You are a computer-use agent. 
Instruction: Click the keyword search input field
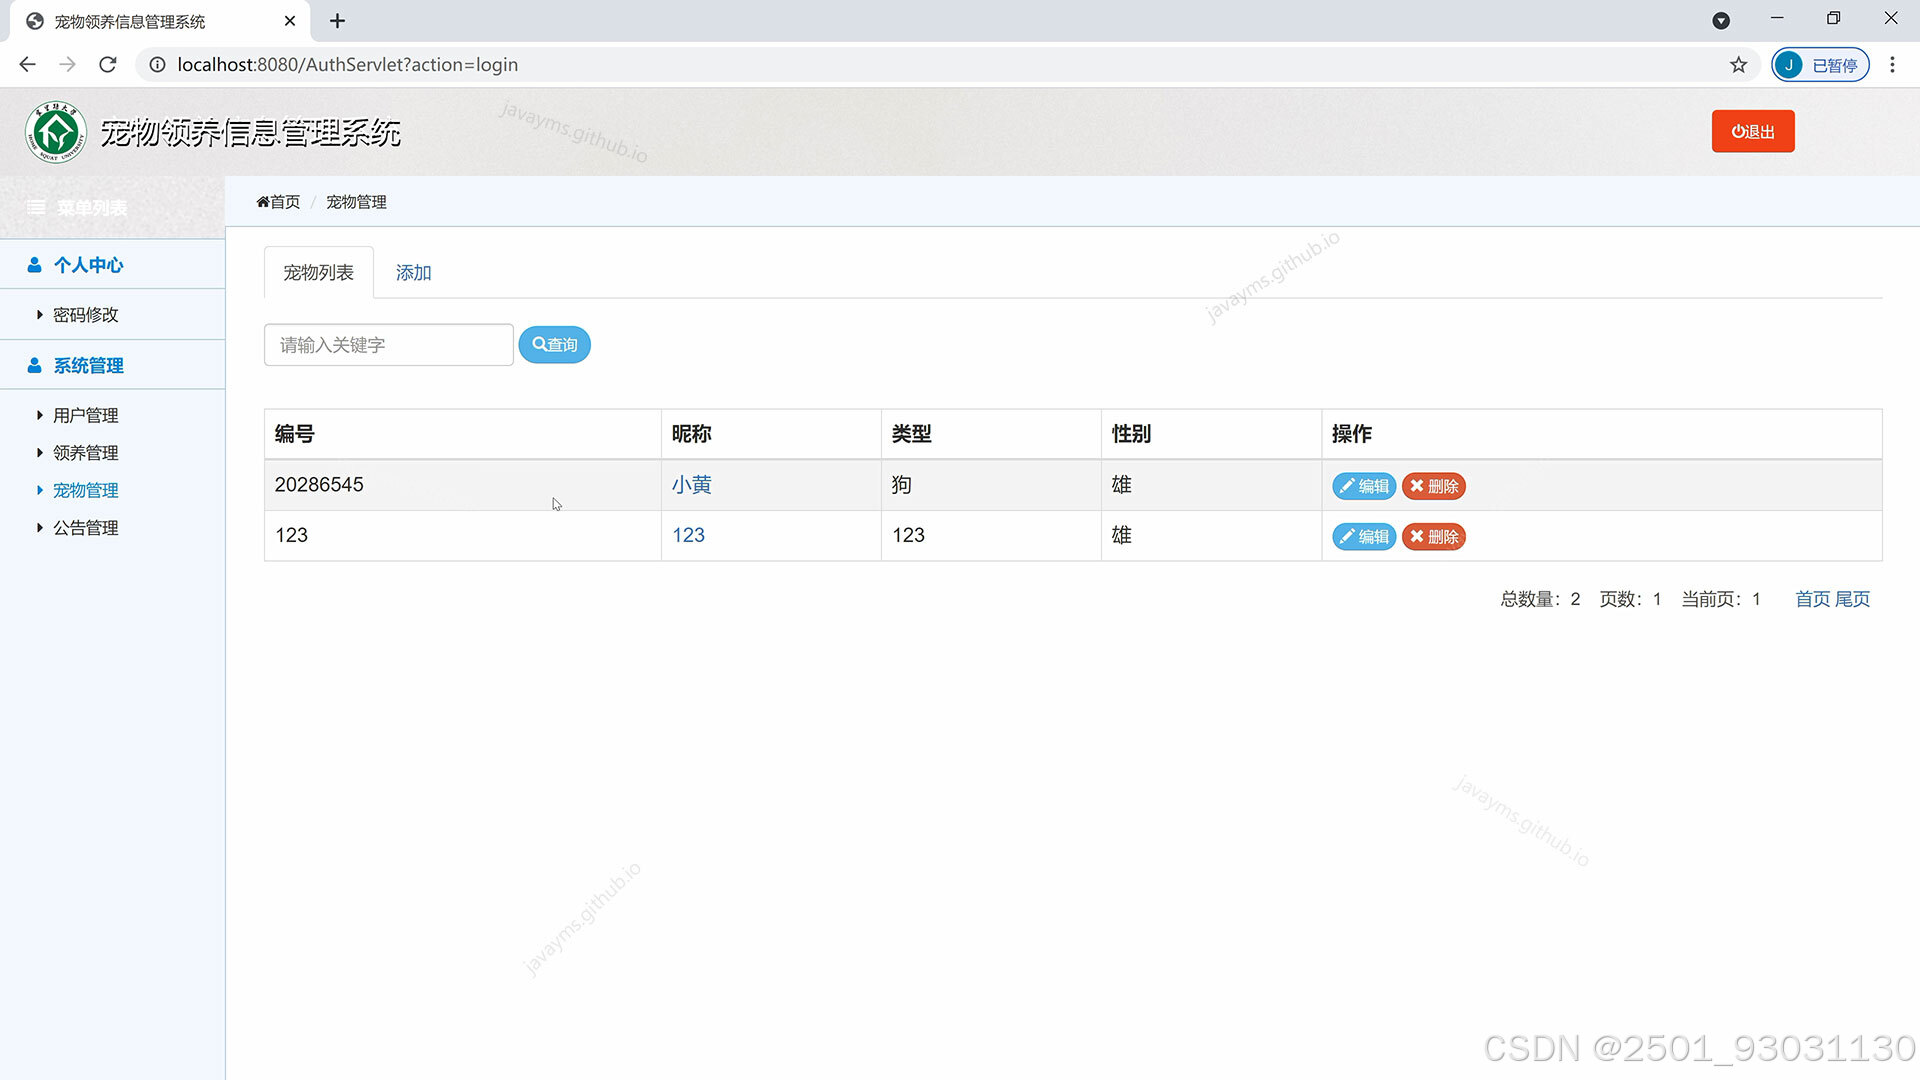[389, 345]
